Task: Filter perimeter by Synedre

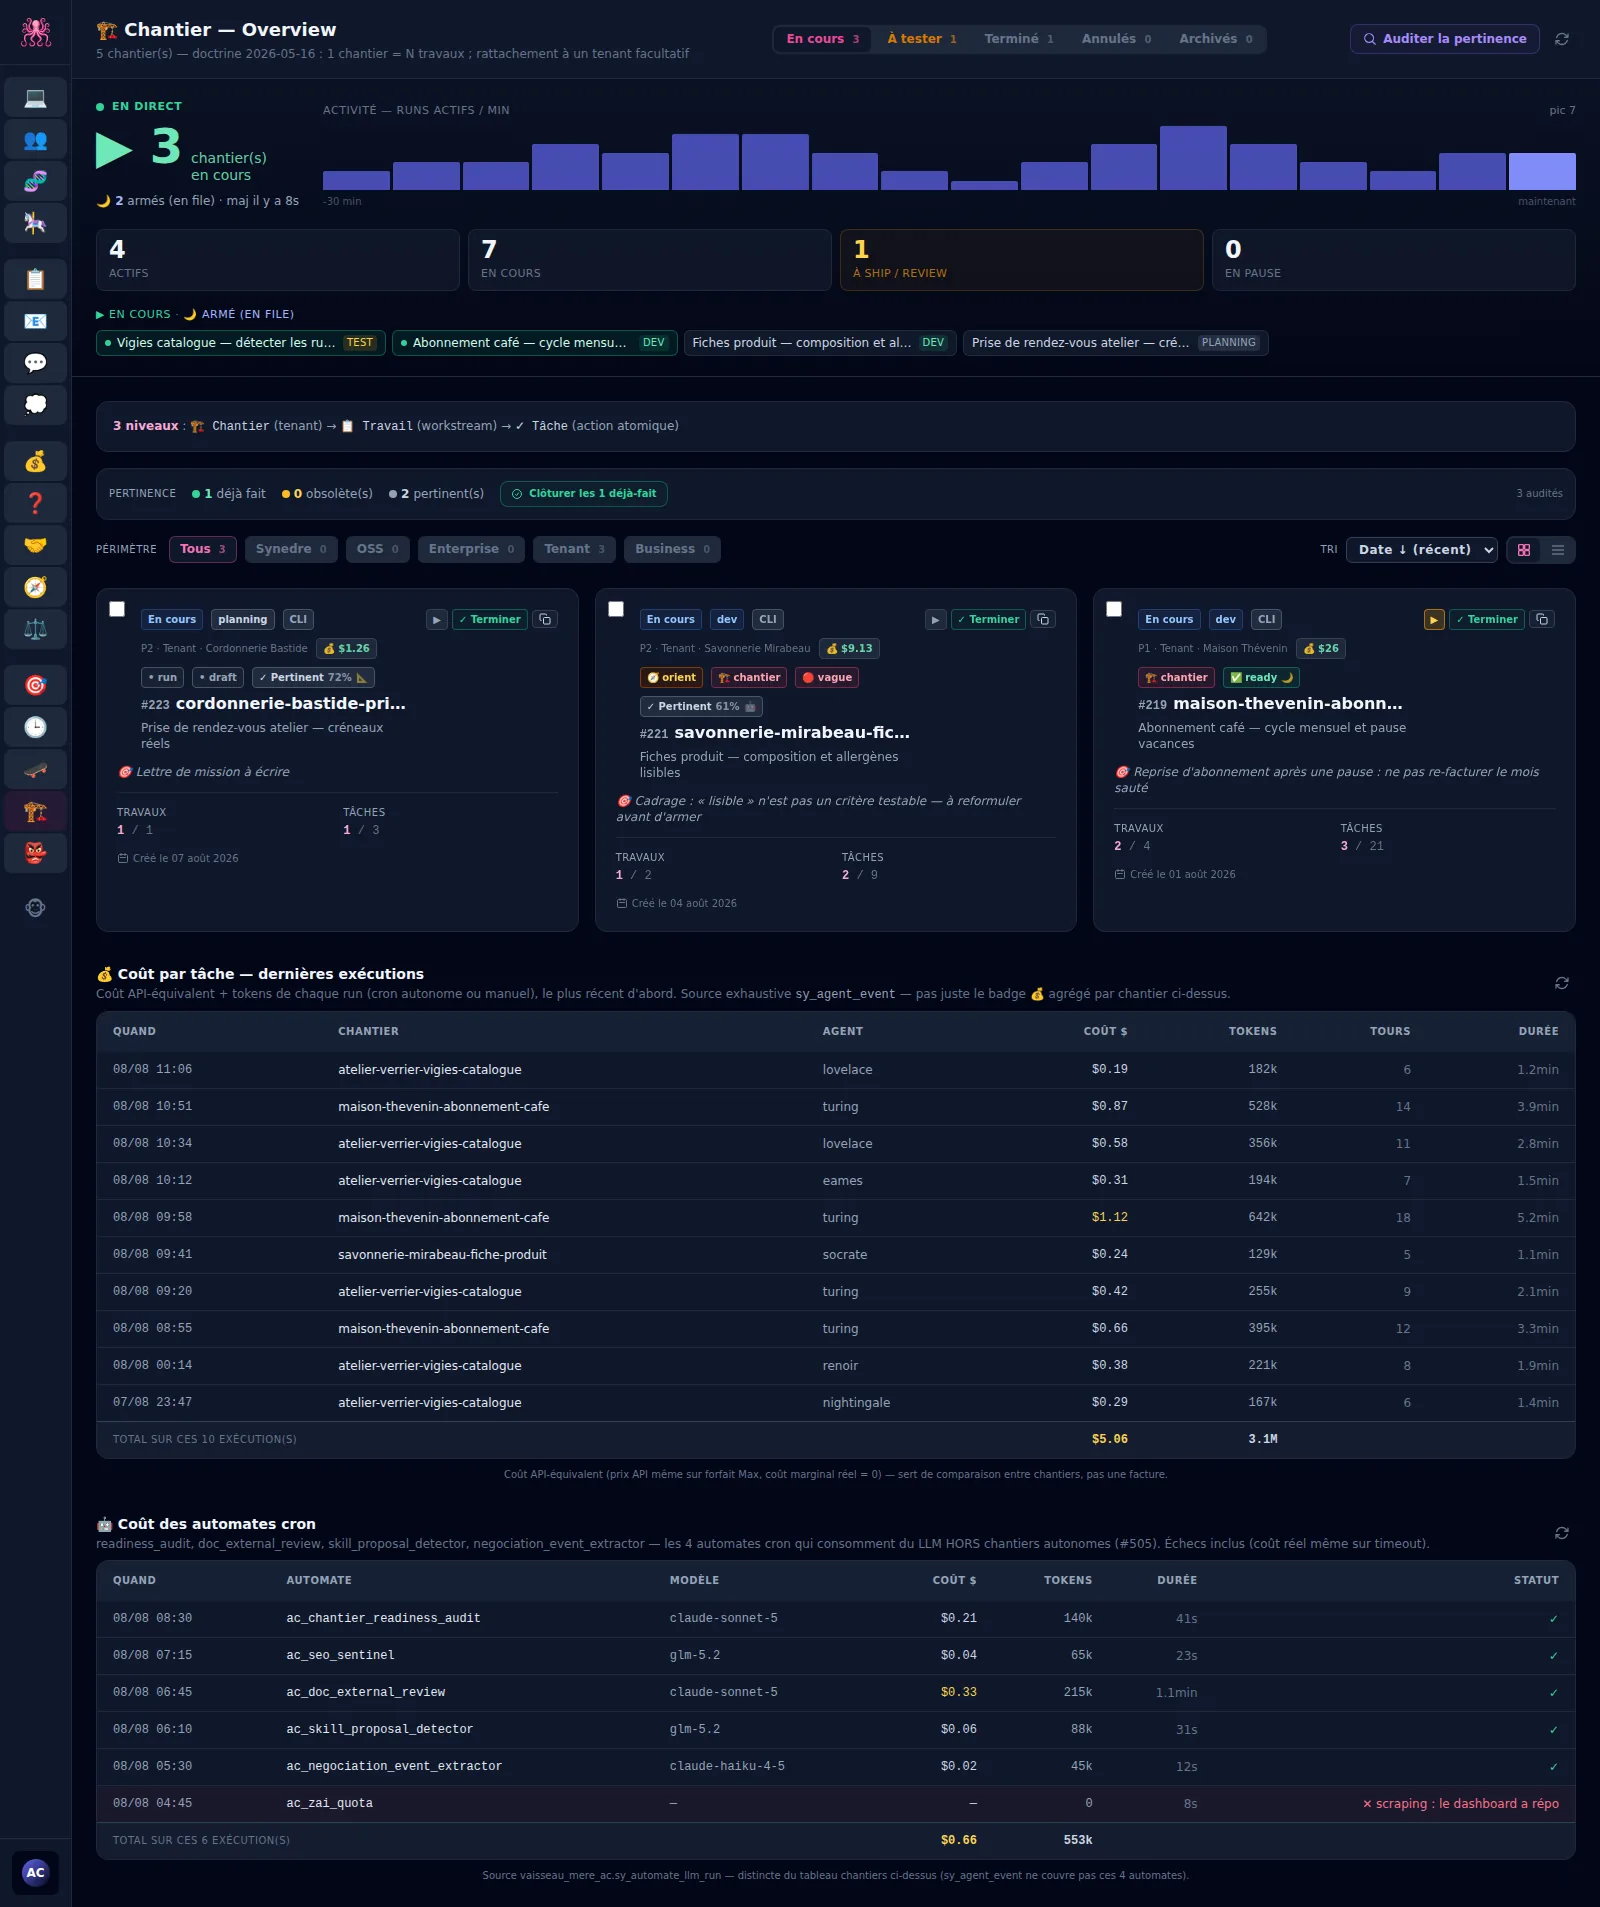Action: 291,549
